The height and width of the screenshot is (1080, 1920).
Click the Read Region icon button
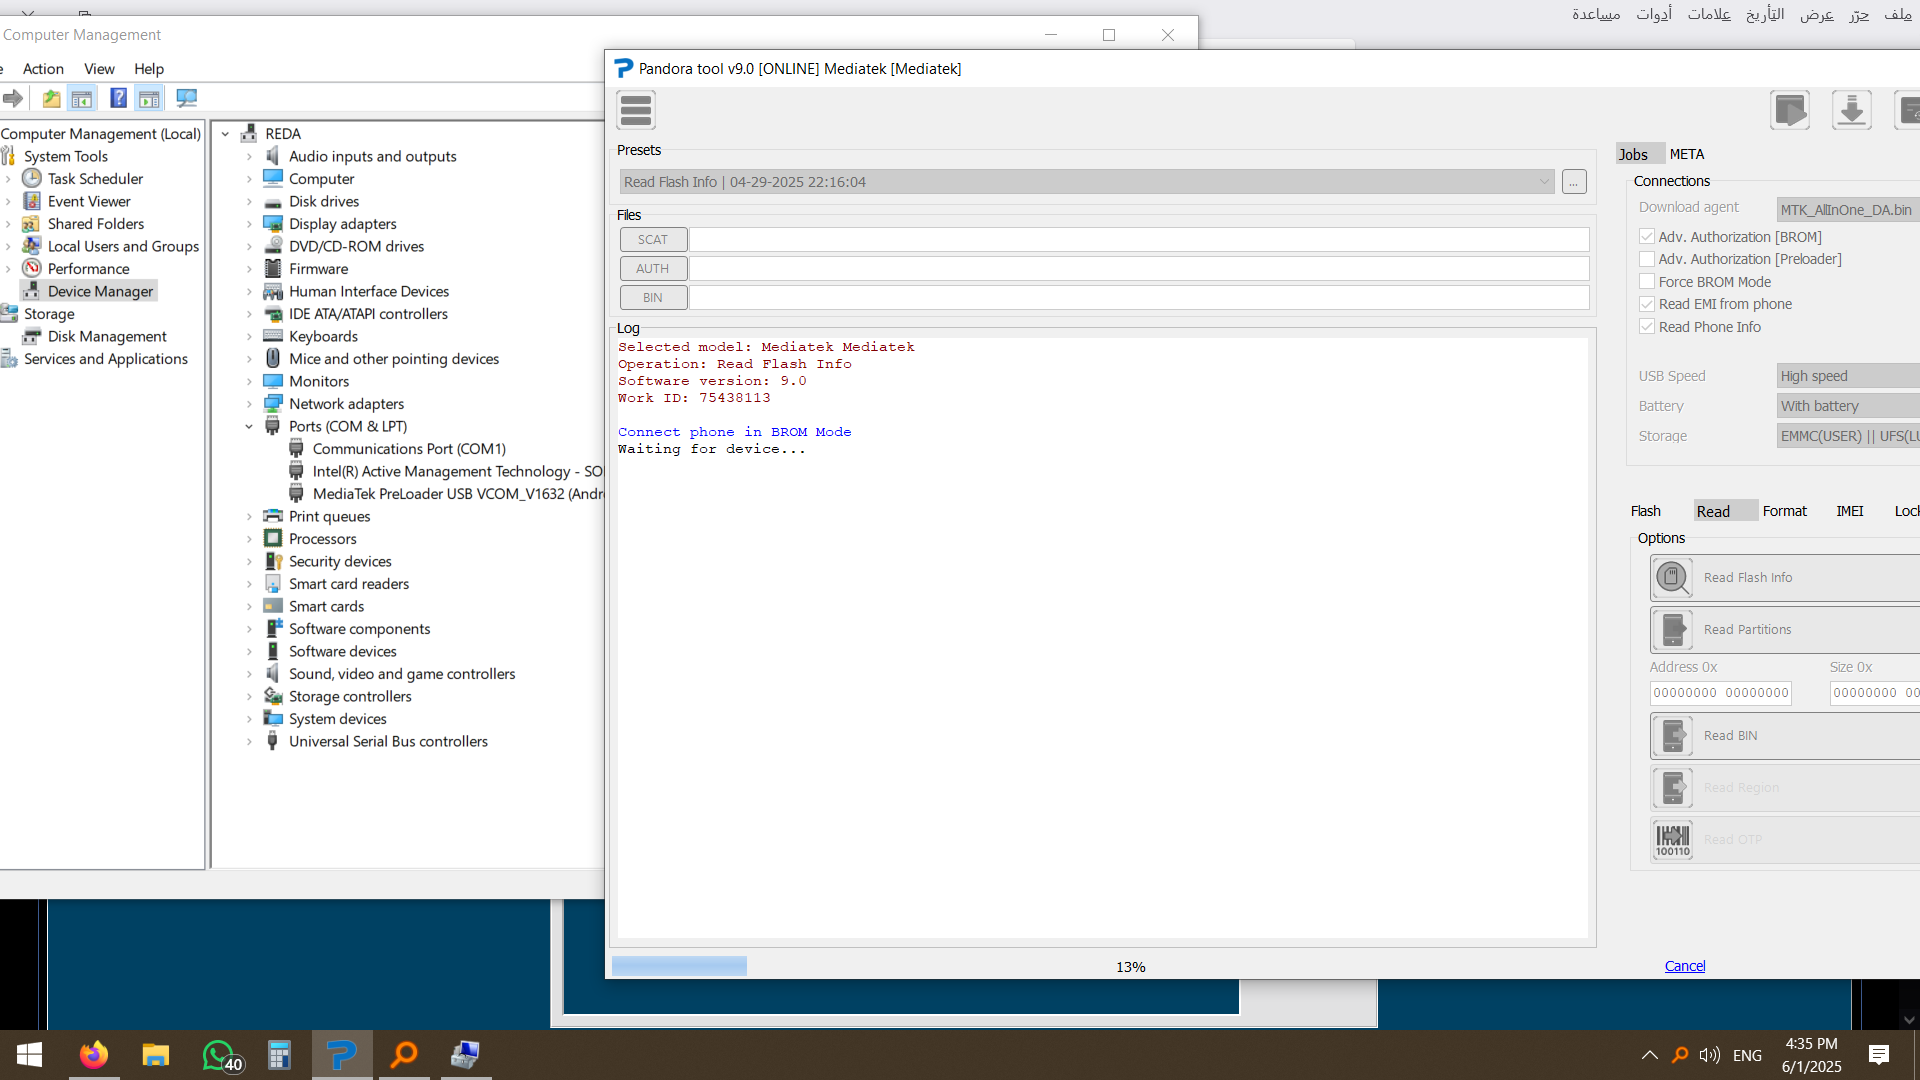pos(1672,787)
